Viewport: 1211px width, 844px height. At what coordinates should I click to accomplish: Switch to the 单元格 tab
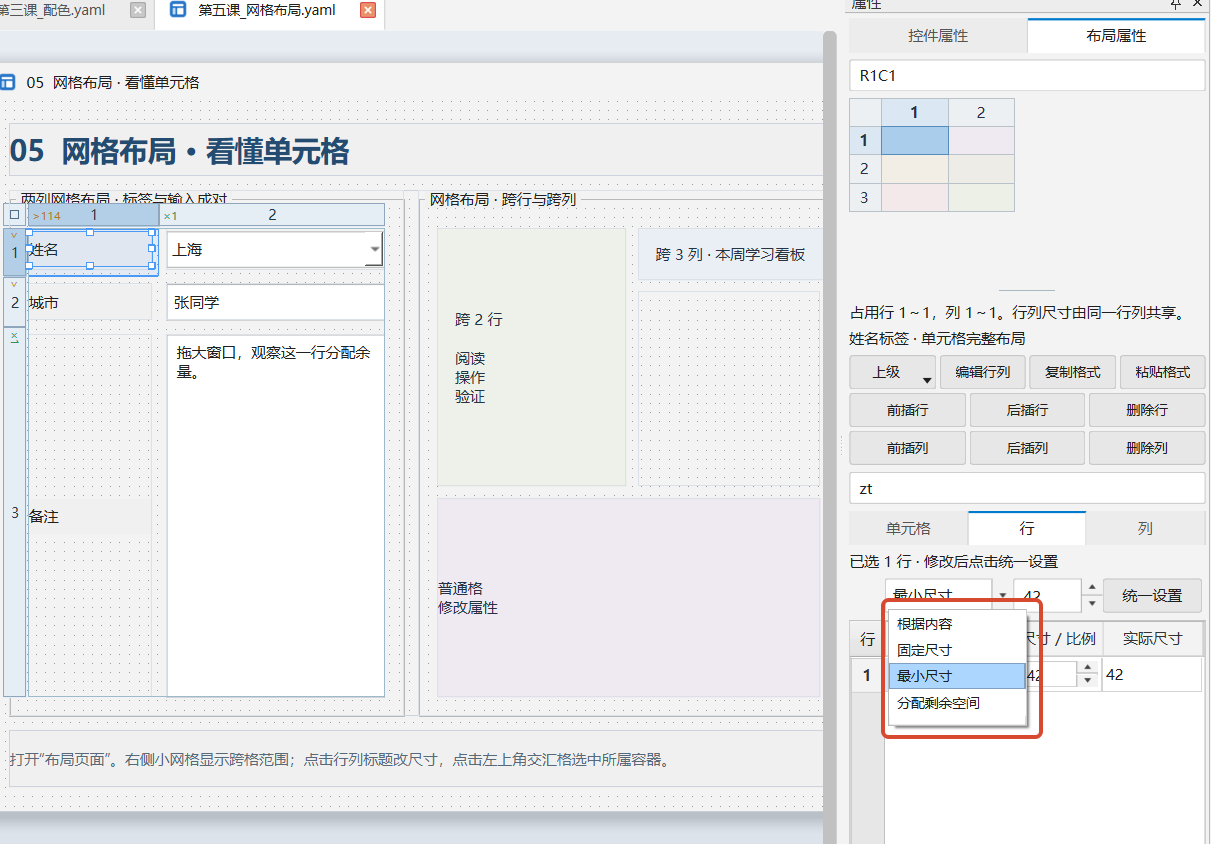tap(908, 528)
